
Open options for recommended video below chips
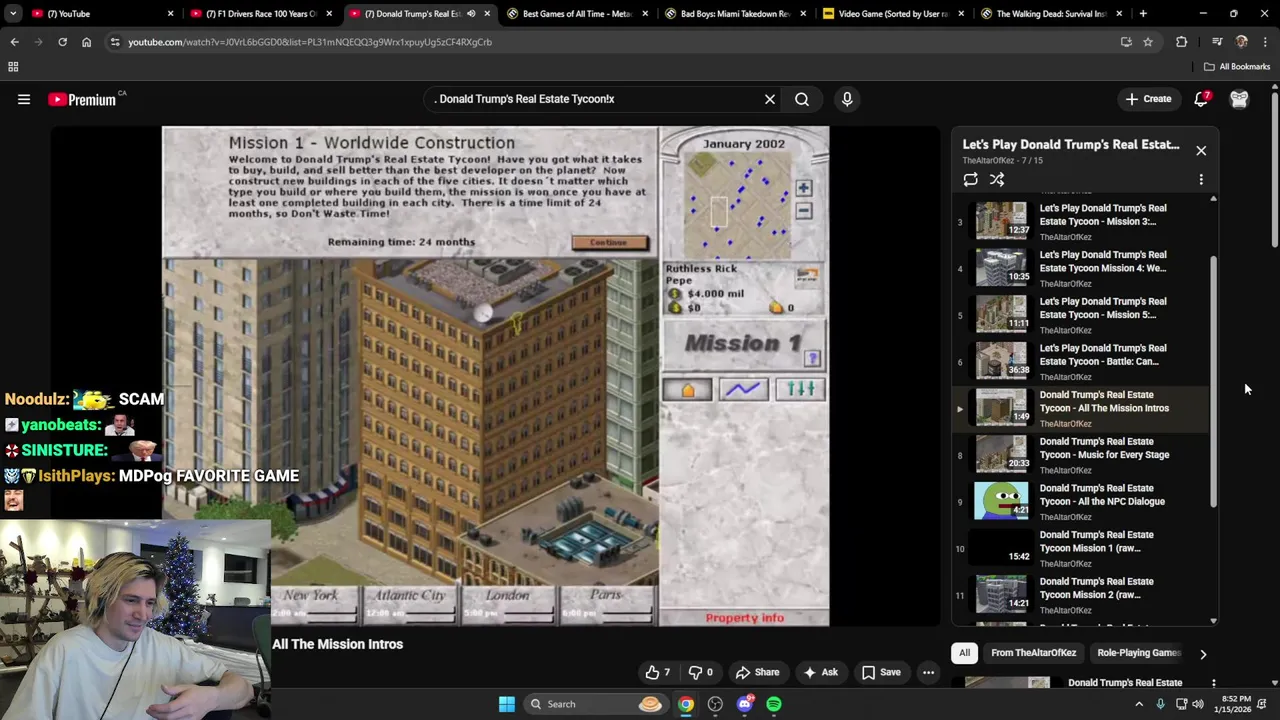click(x=1213, y=684)
